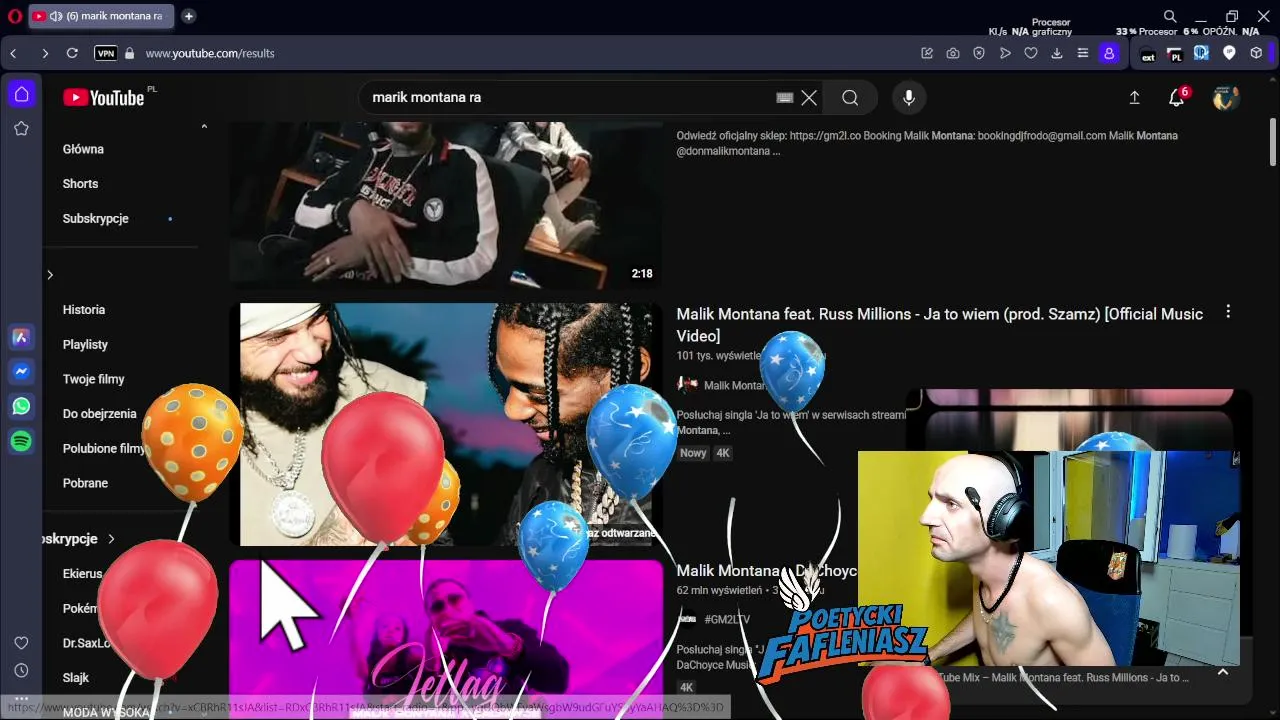Submit search with magnifier button

coord(850,97)
